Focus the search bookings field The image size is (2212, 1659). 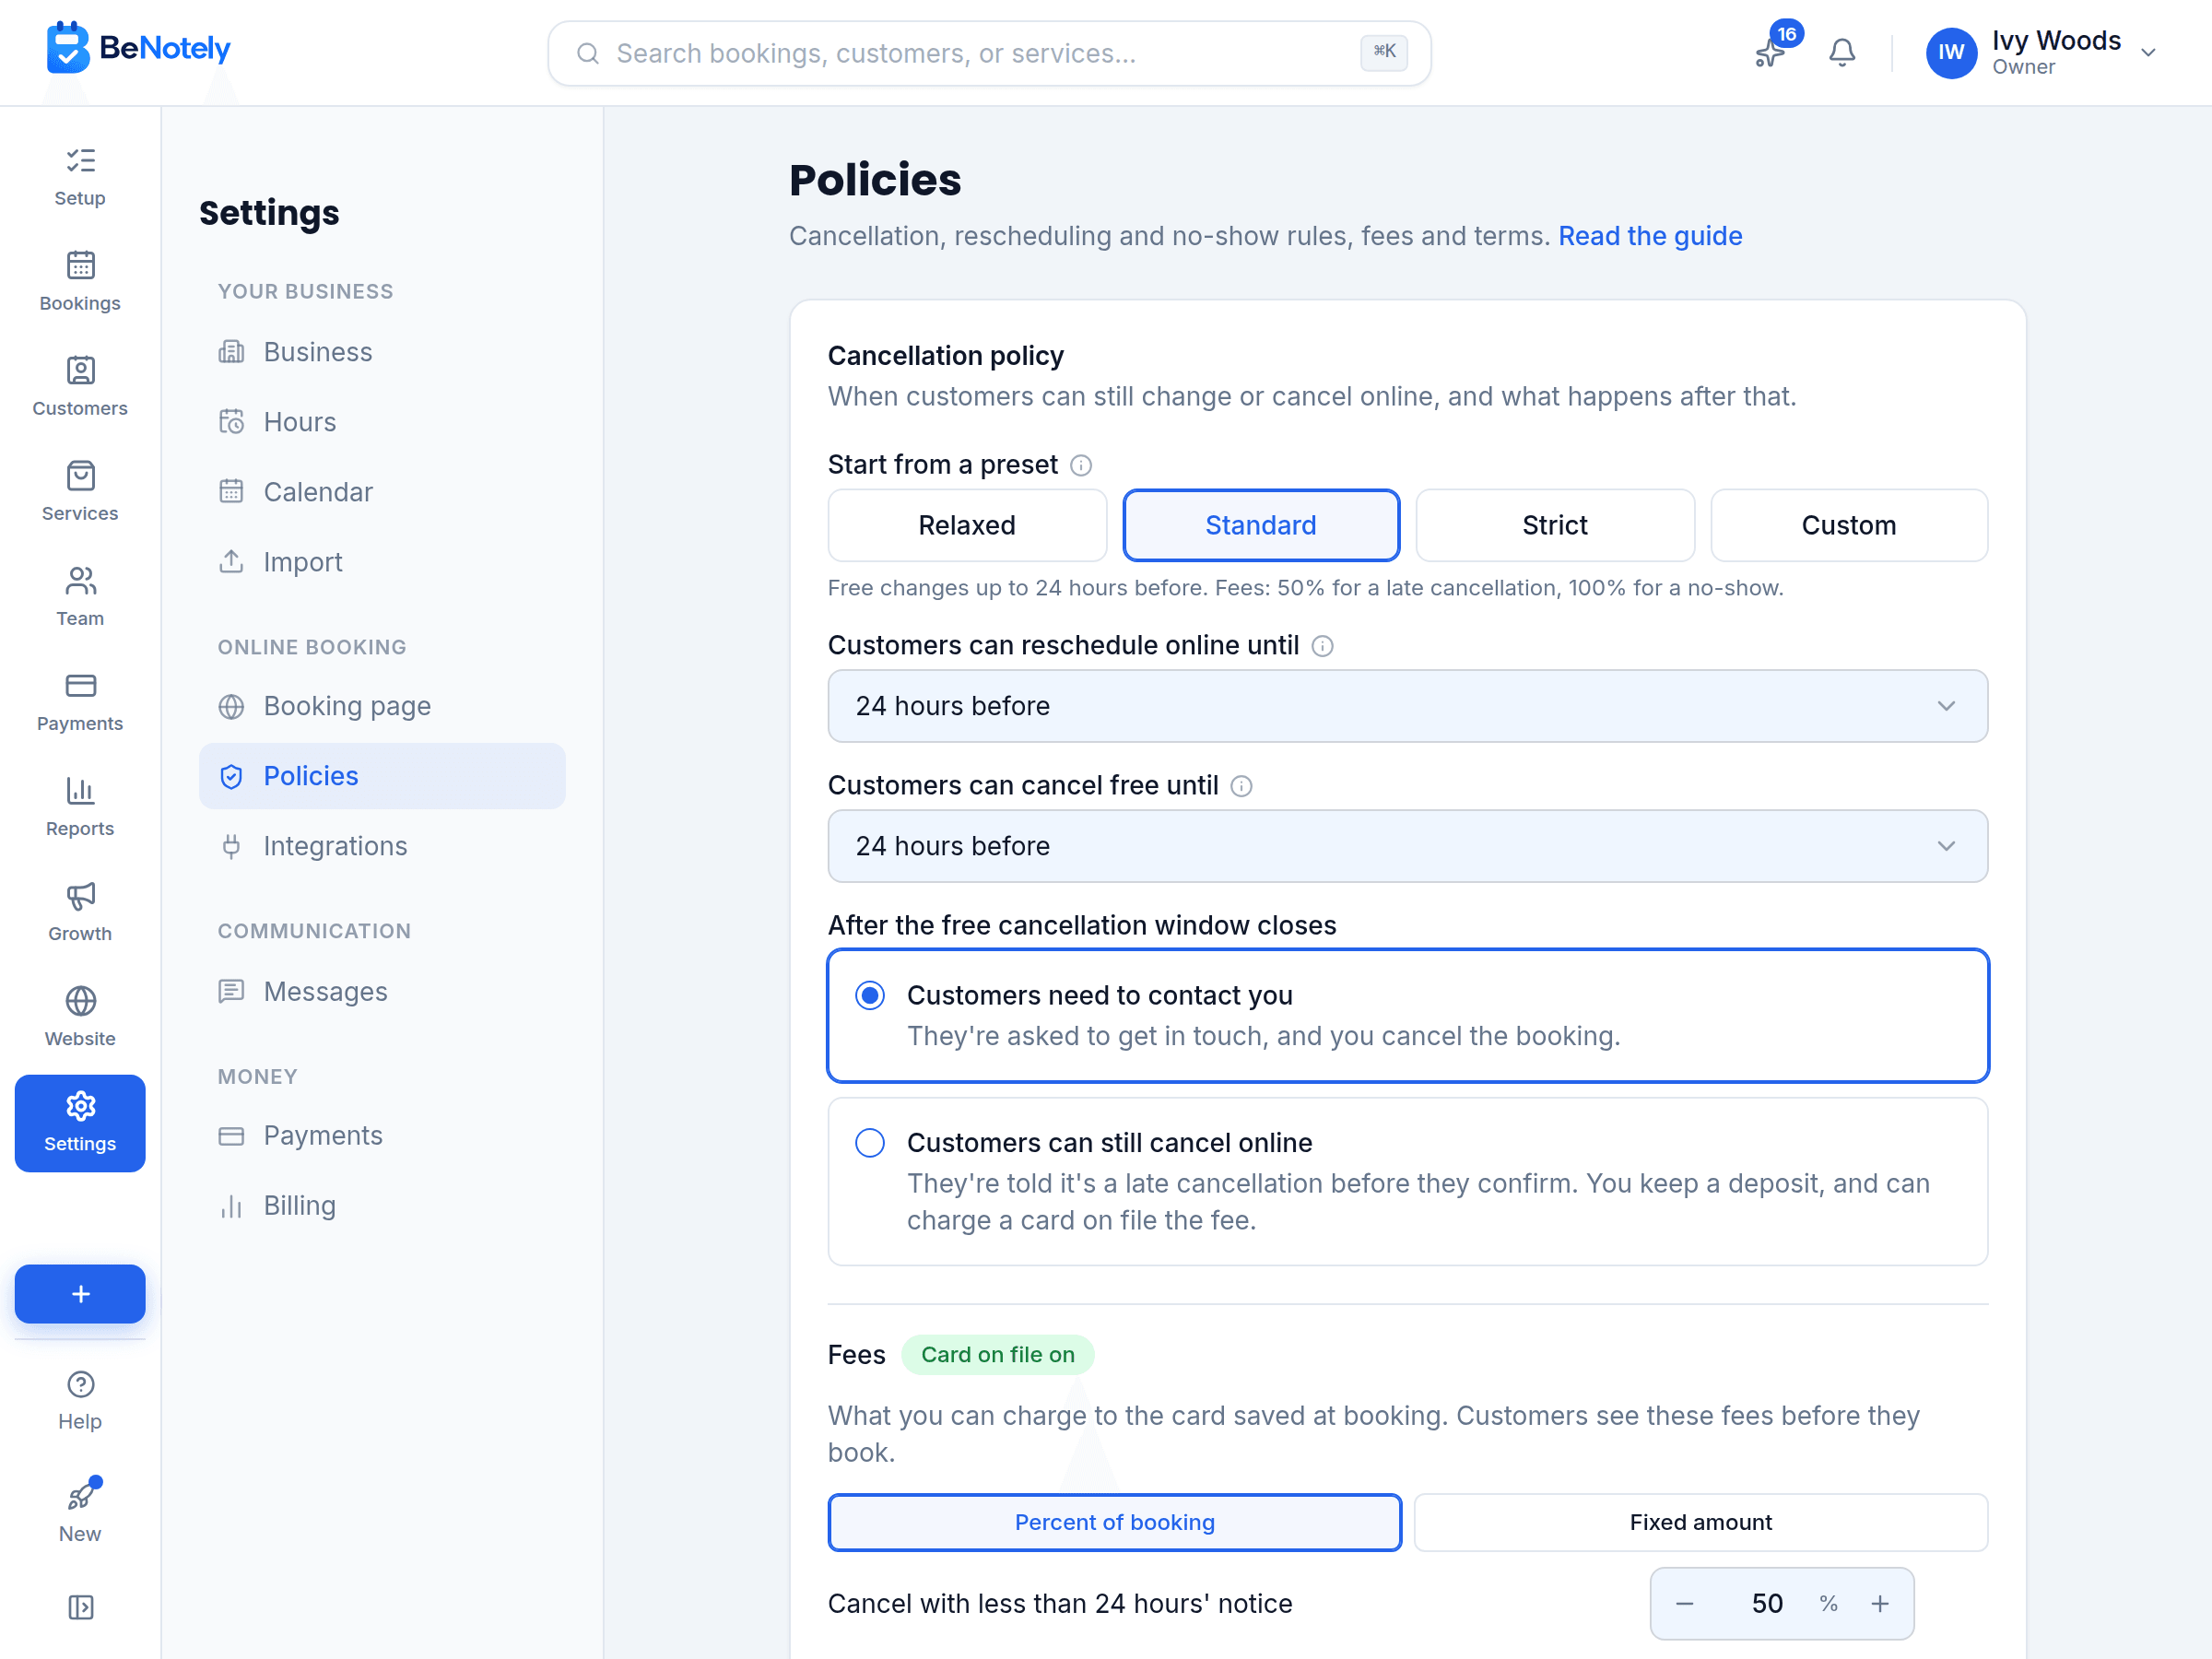[x=989, y=53]
